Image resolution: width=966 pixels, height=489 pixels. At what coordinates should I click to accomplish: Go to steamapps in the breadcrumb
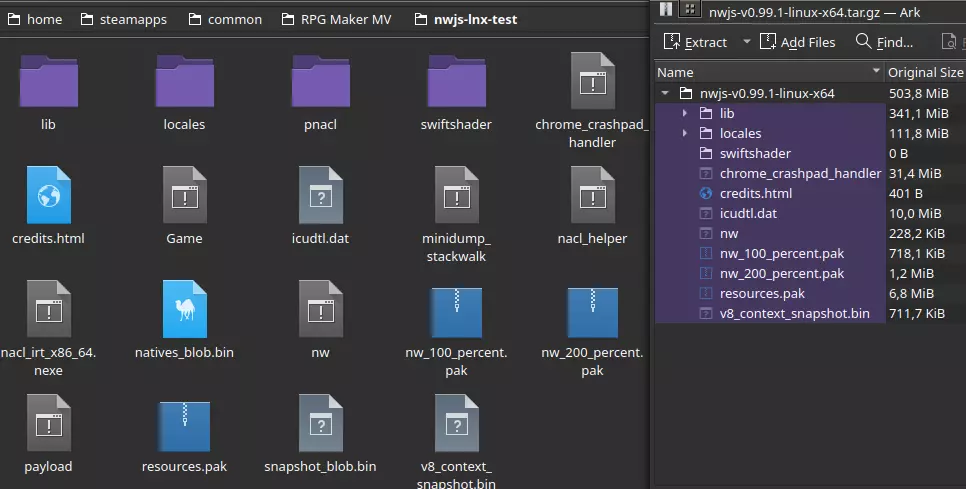(x=124, y=19)
